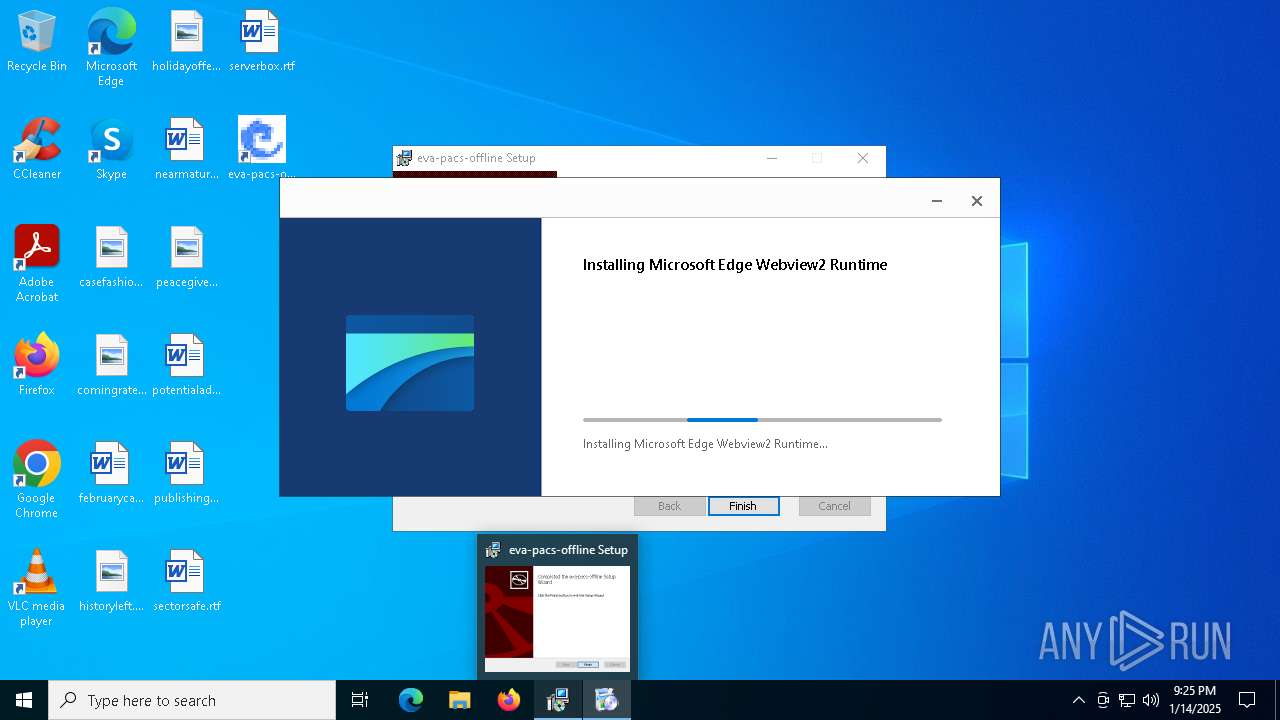The image size is (1280, 720).
Task: Select the eva-pacs installer desktop icon
Action: coord(261,150)
